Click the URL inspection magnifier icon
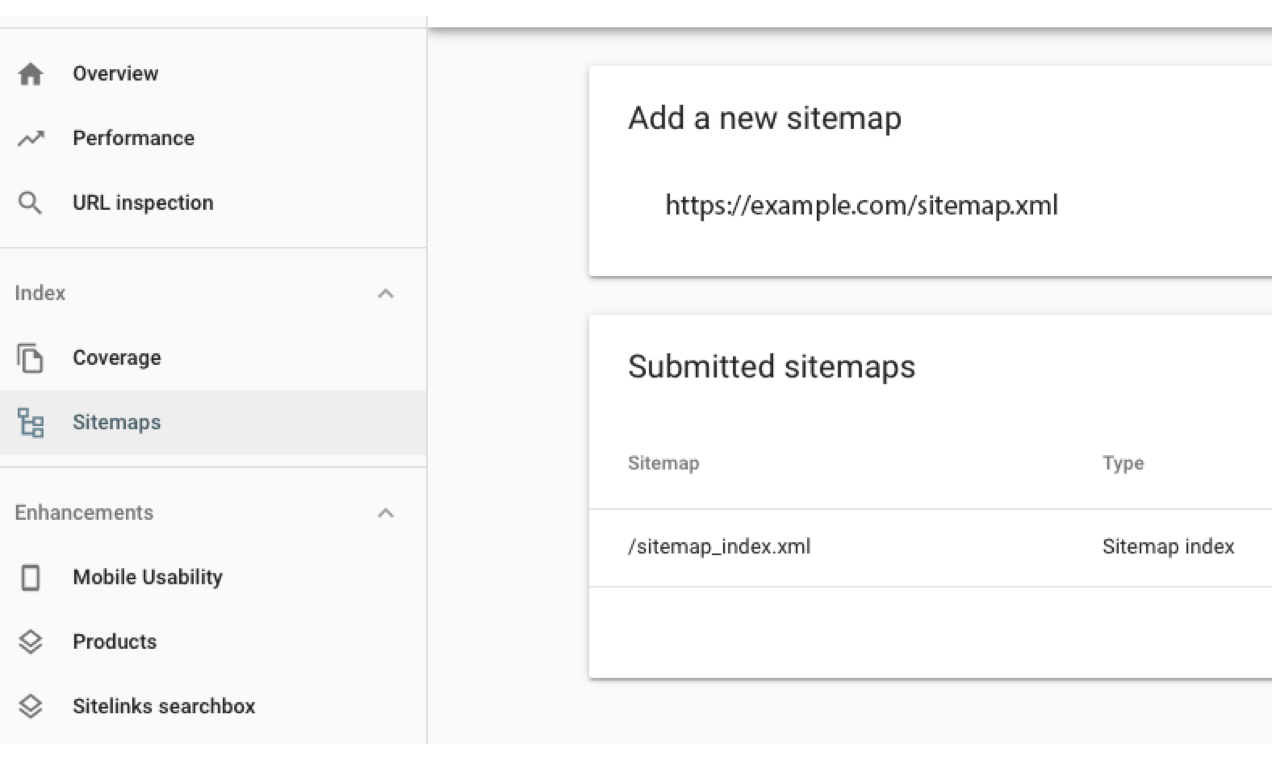The width and height of the screenshot is (1272, 760). 32,203
